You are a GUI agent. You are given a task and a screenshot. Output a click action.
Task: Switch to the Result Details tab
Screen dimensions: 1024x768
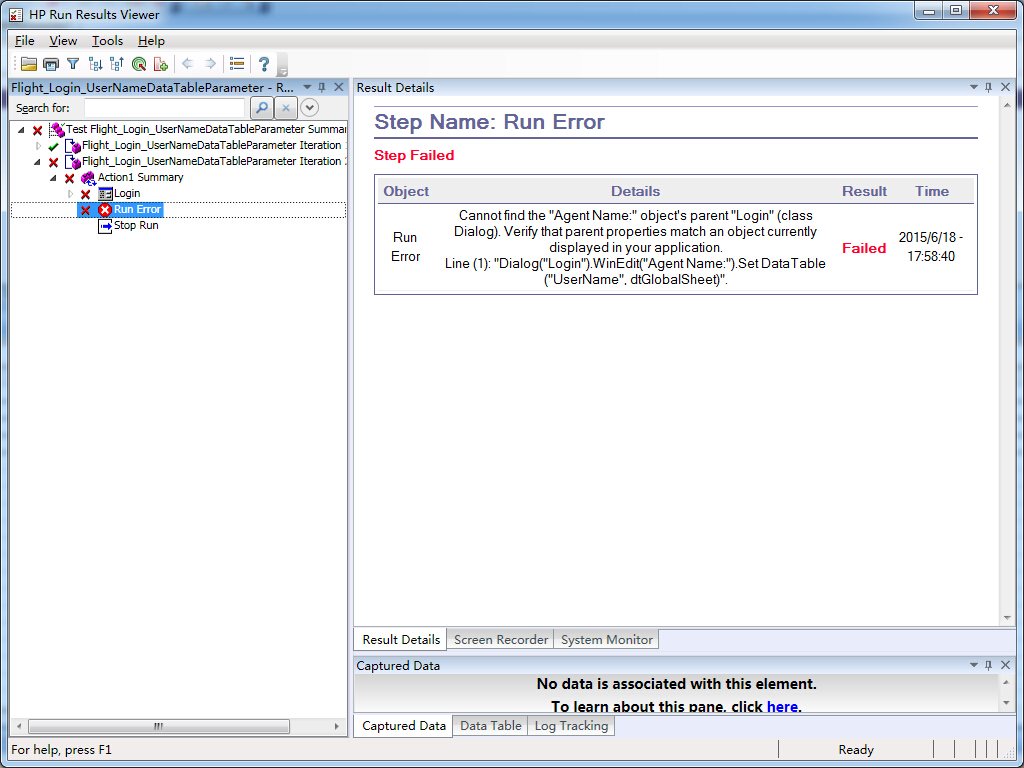point(401,639)
